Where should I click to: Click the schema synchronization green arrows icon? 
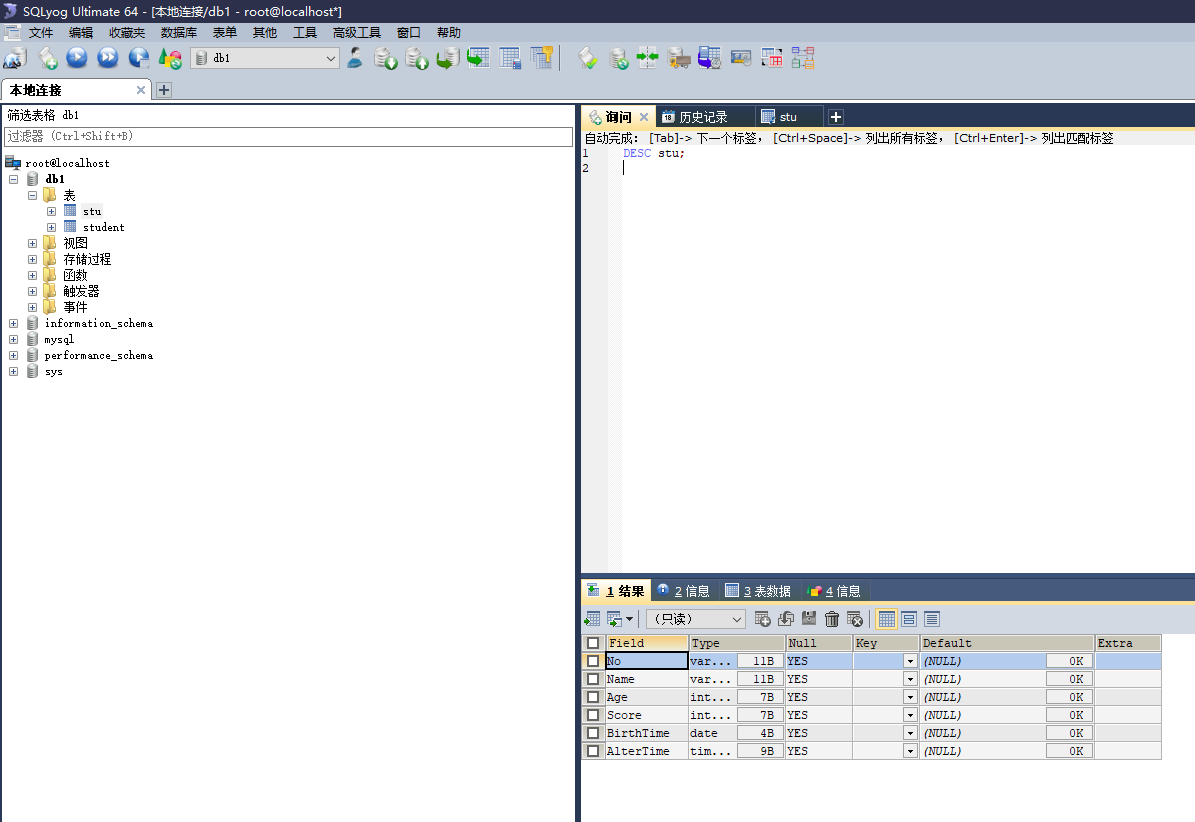(x=648, y=58)
